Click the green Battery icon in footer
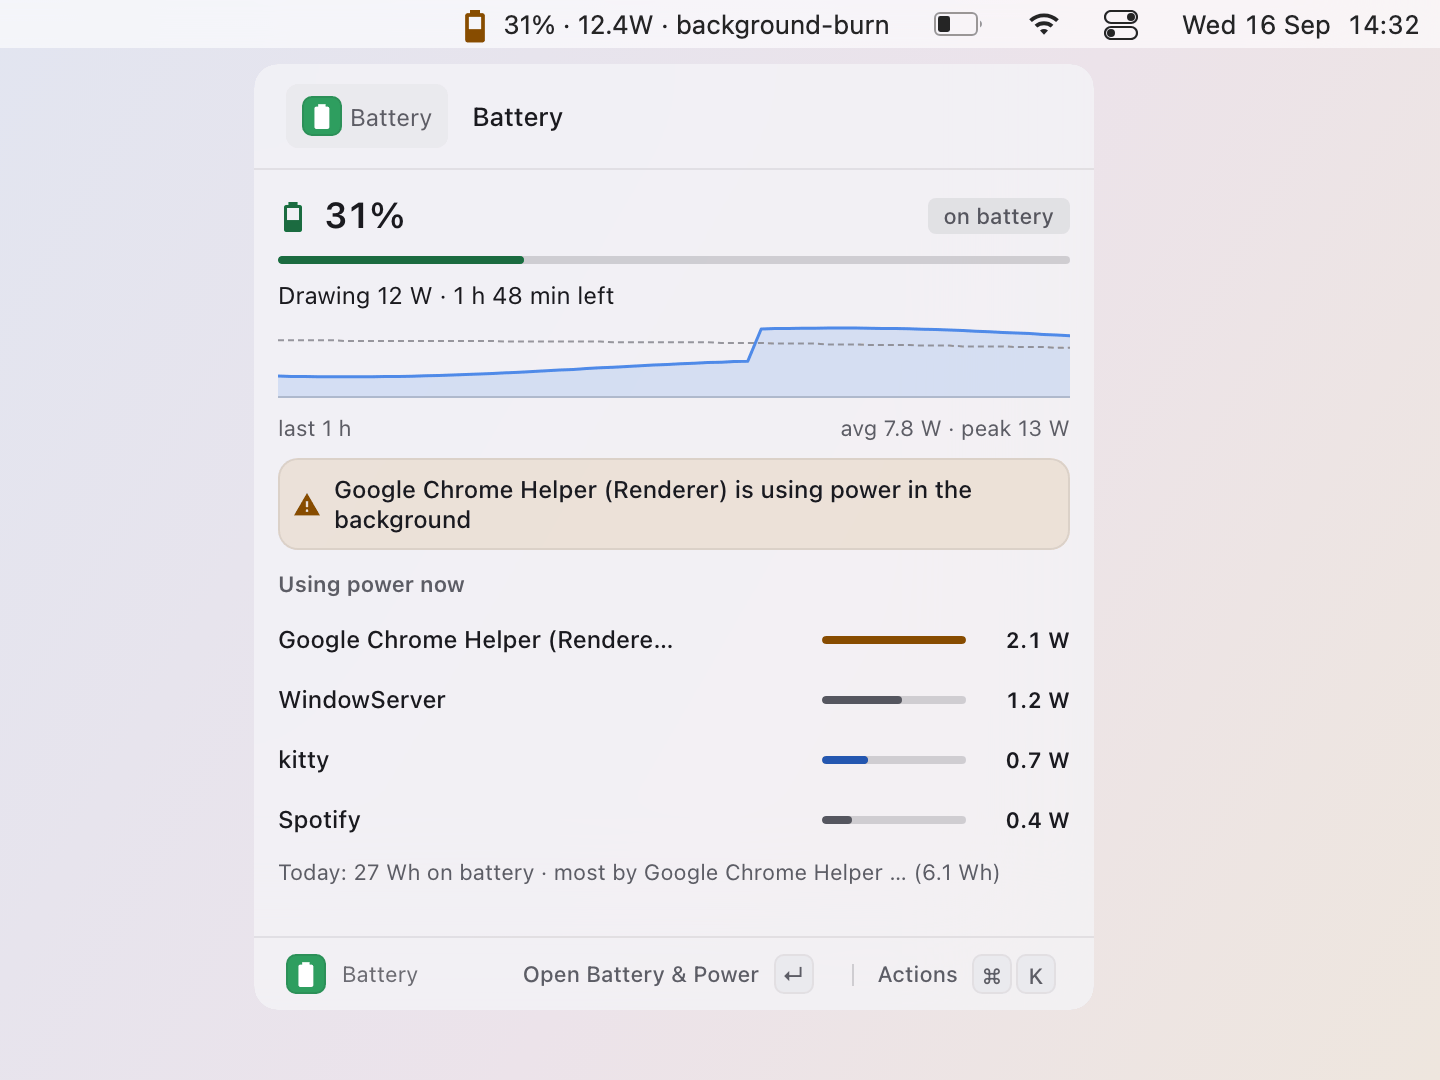 pos(306,974)
